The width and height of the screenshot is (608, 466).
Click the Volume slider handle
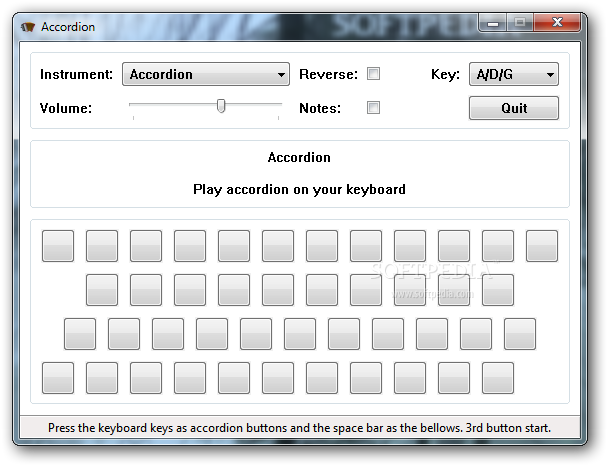[x=221, y=105]
